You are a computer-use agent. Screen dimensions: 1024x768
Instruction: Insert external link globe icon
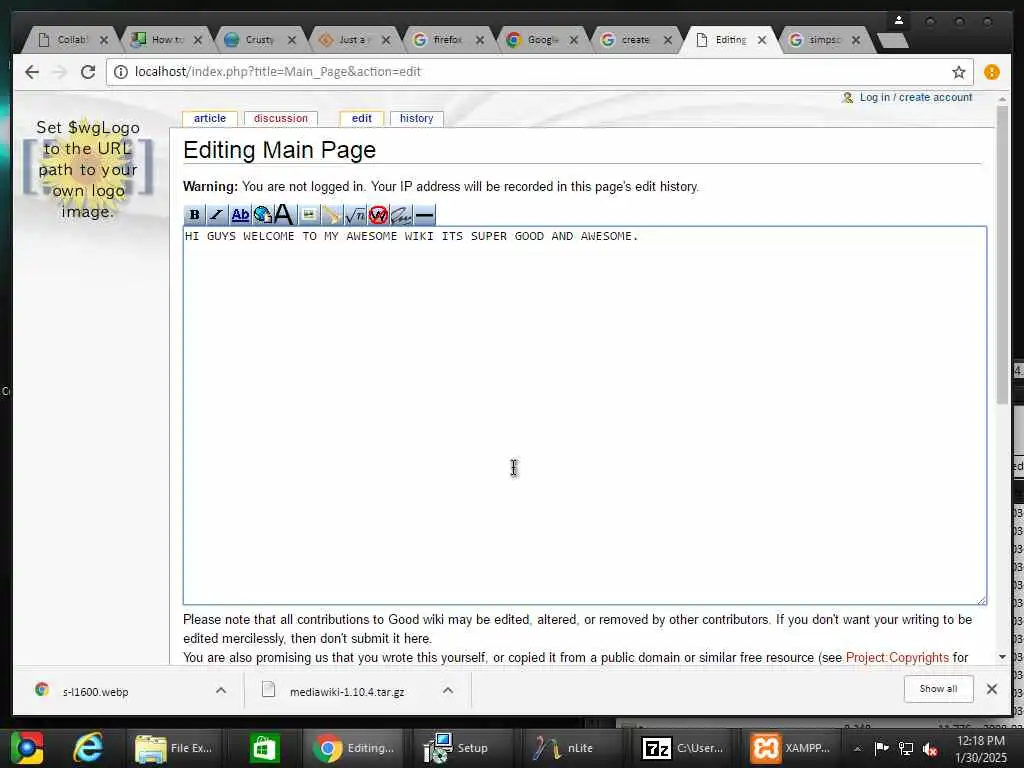263,214
